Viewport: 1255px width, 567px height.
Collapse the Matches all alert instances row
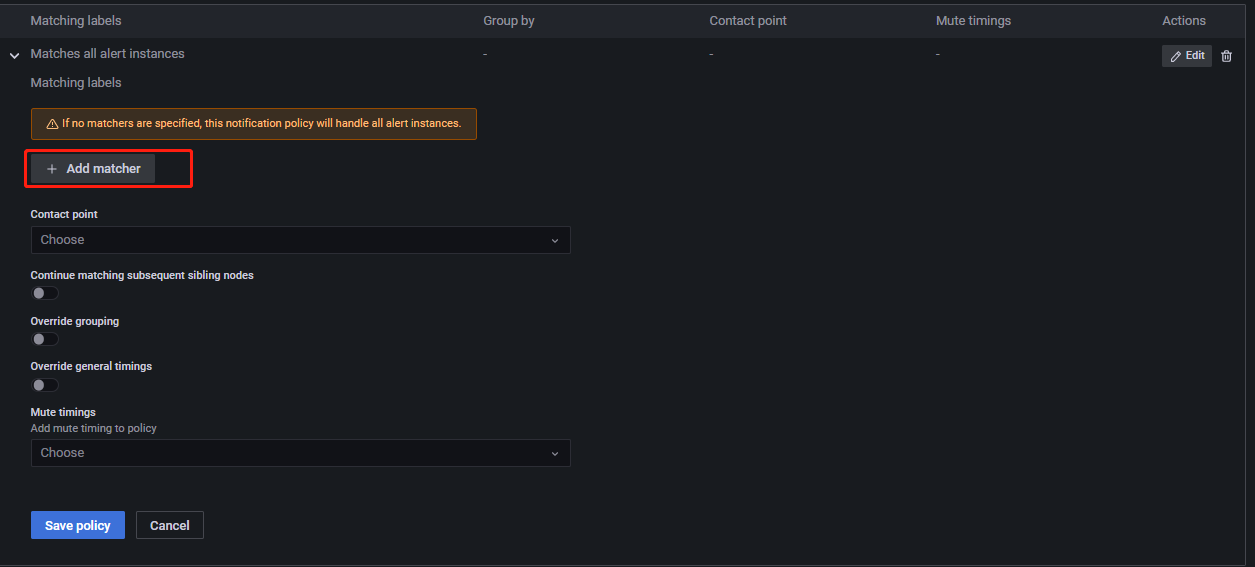[x=14, y=56]
